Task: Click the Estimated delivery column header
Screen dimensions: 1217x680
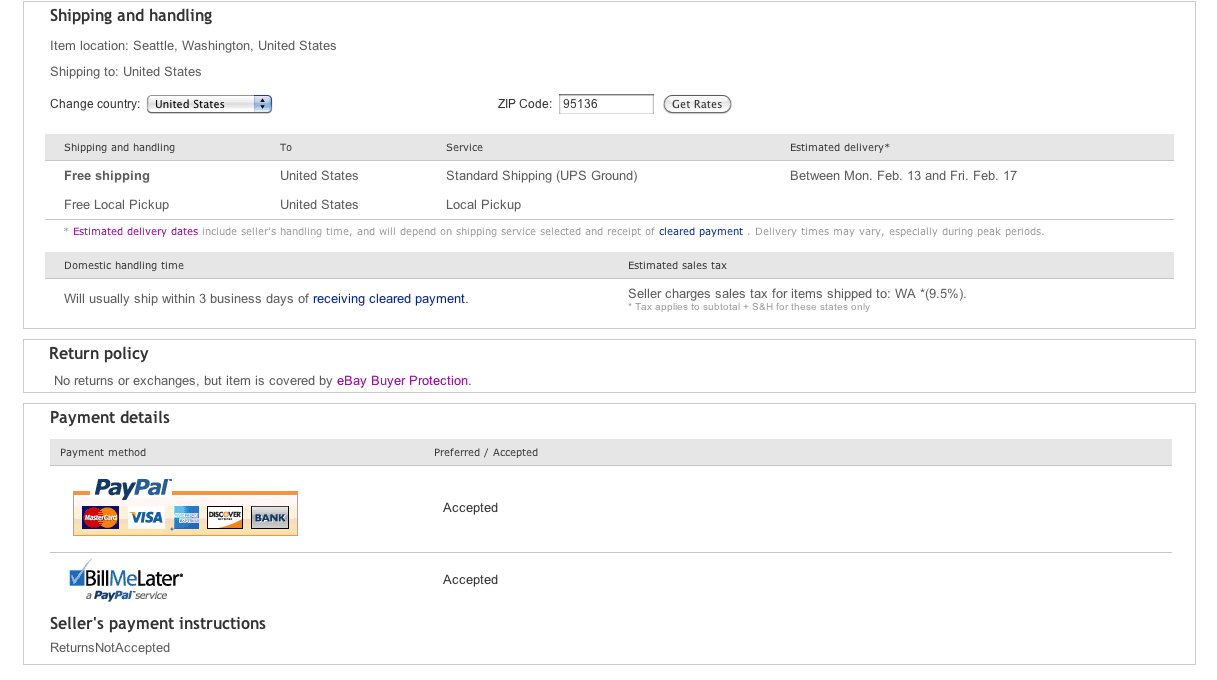Action: 839,148
